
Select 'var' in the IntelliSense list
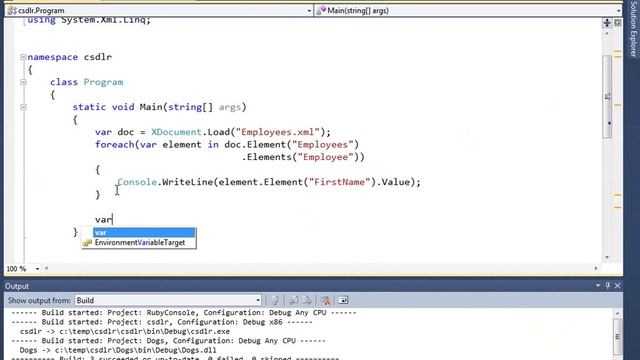coord(144,232)
